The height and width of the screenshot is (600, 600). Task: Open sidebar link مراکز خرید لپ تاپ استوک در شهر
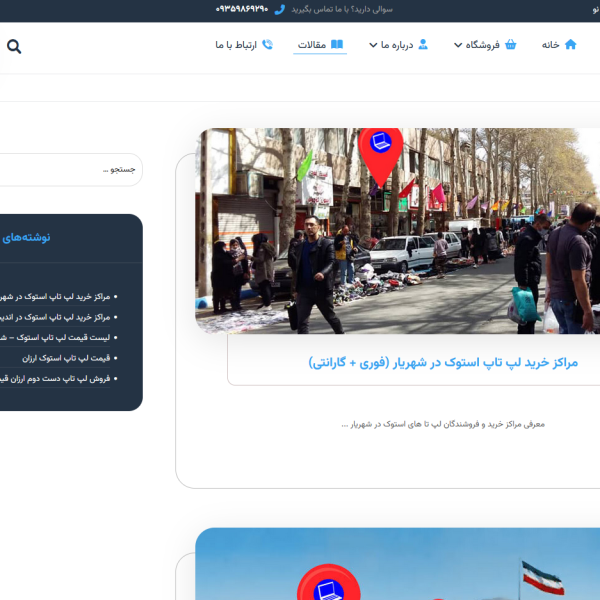[x=55, y=297]
